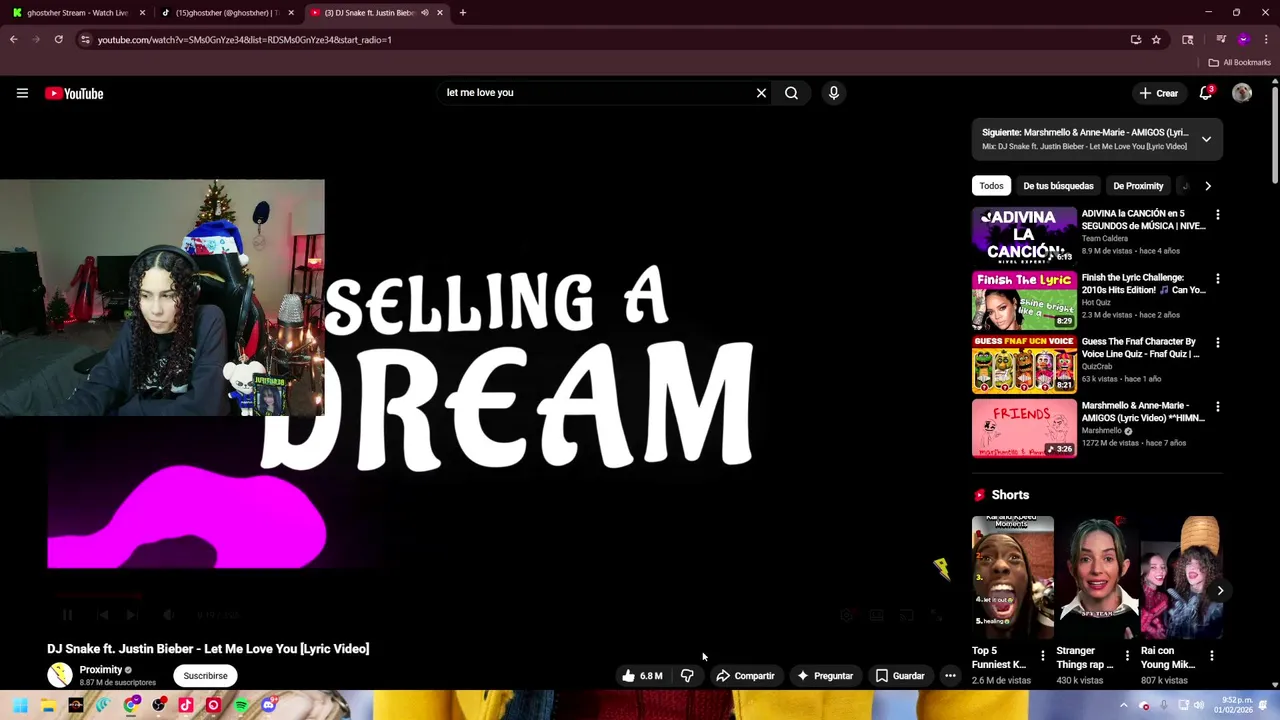Bookmark this page with the star

1156,40
